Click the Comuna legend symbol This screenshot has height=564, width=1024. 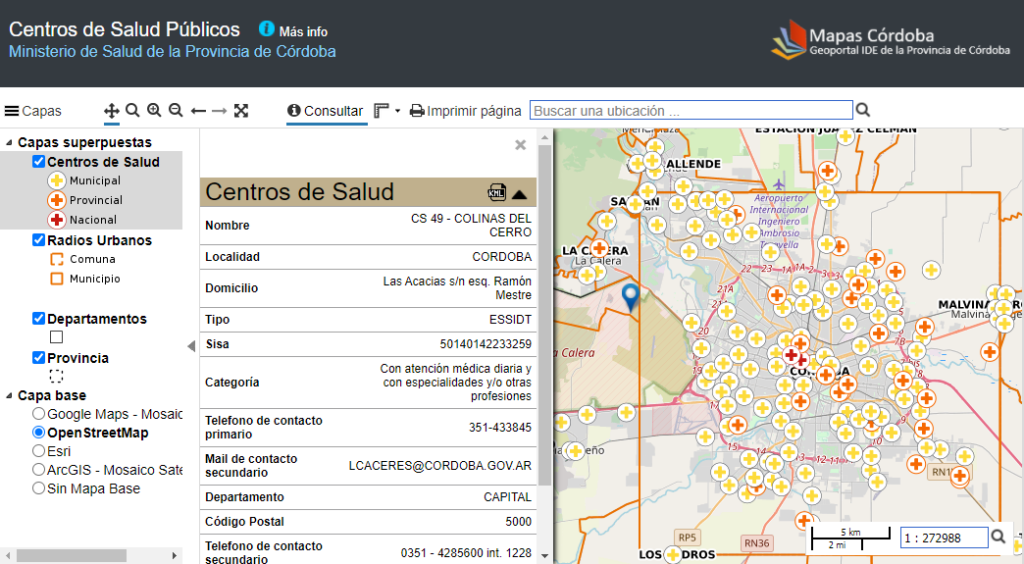click(x=57, y=259)
